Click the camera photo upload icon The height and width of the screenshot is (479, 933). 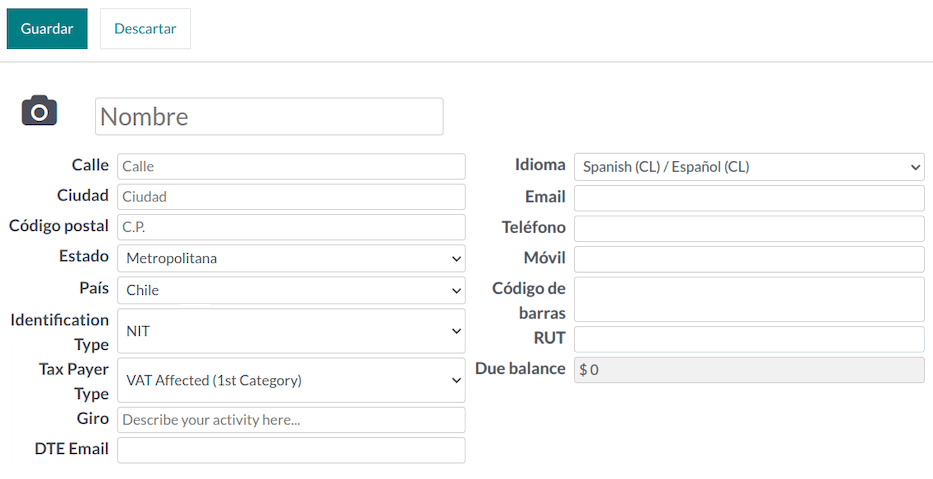point(39,110)
